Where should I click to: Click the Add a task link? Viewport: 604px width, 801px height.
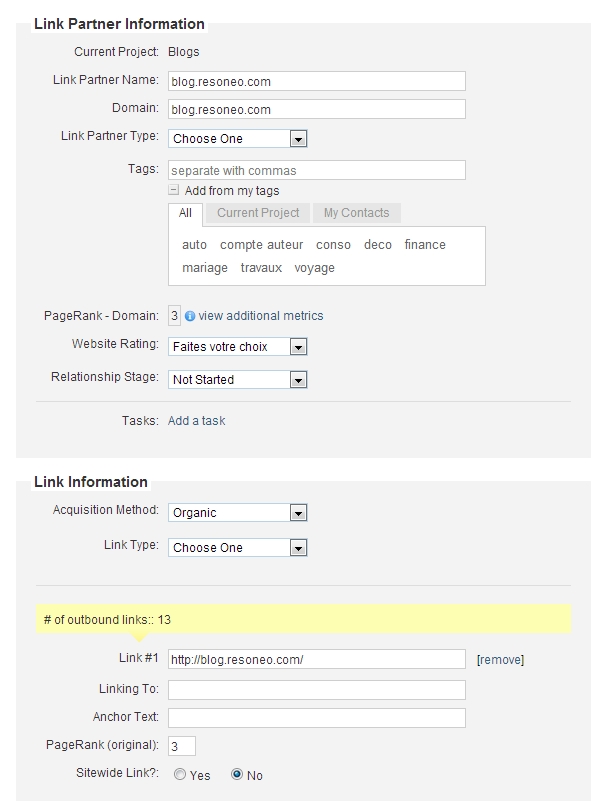coord(197,420)
